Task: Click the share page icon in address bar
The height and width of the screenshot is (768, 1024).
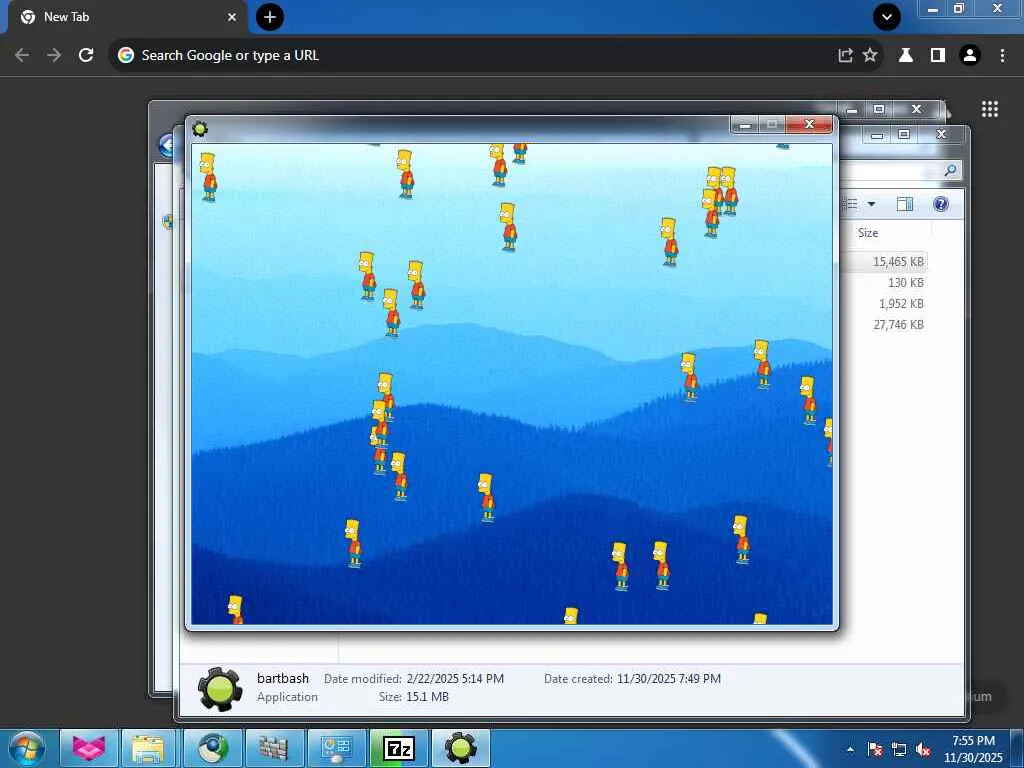Action: (845, 56)
